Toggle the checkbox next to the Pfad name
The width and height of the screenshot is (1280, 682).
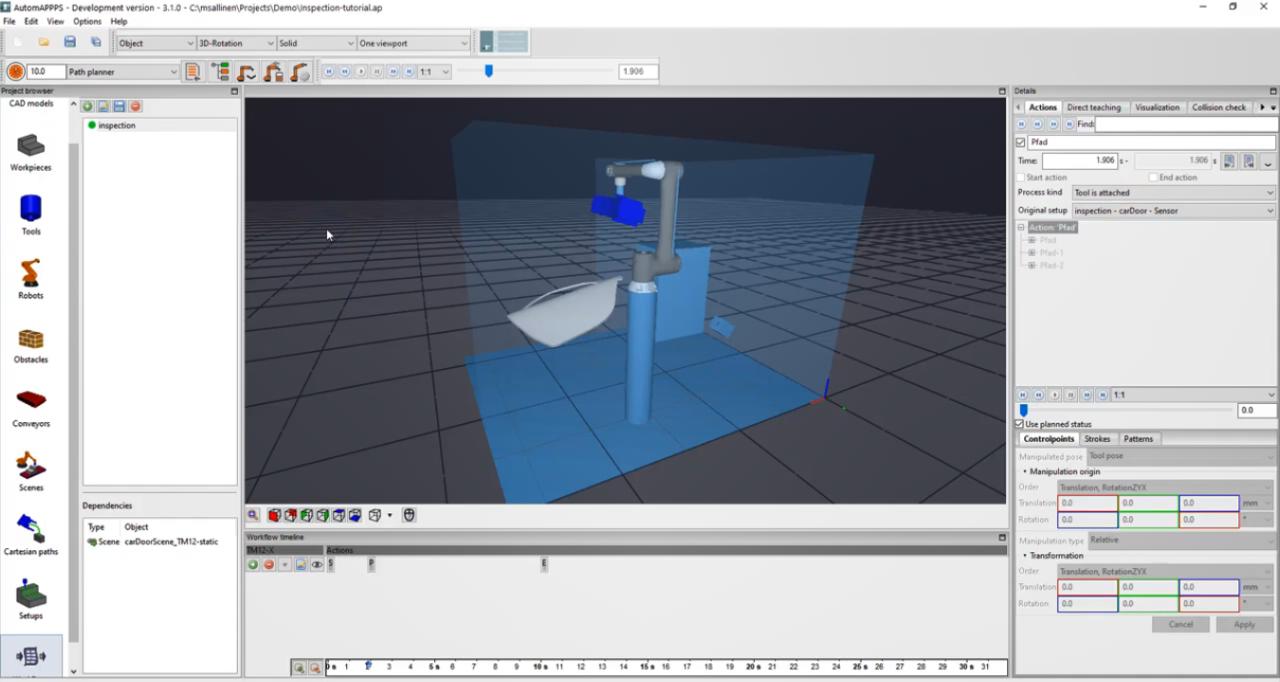(1021, 142)
